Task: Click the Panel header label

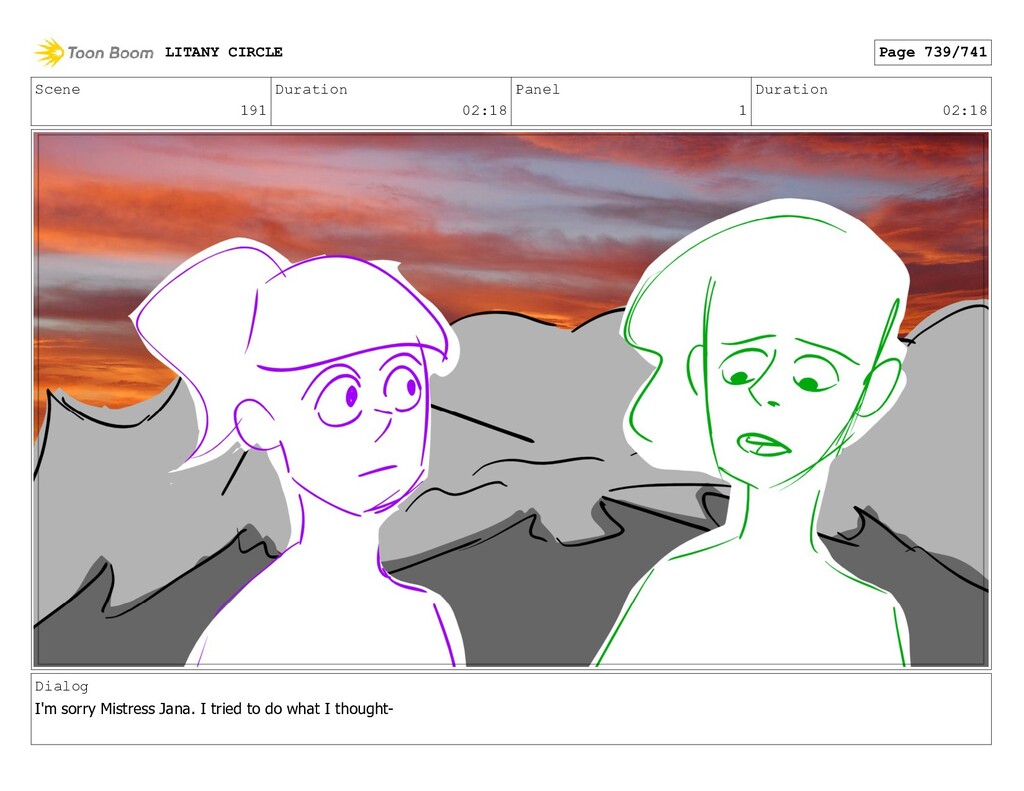Action: pos(537,89)
